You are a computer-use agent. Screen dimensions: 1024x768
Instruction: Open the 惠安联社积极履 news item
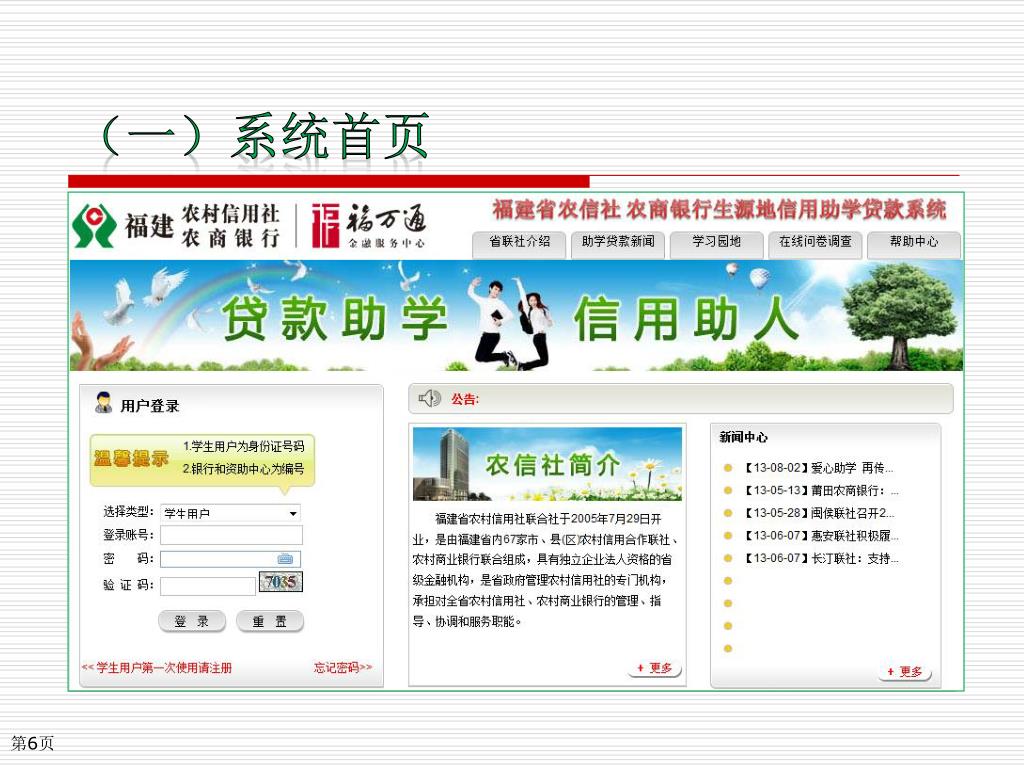point(822,536)
